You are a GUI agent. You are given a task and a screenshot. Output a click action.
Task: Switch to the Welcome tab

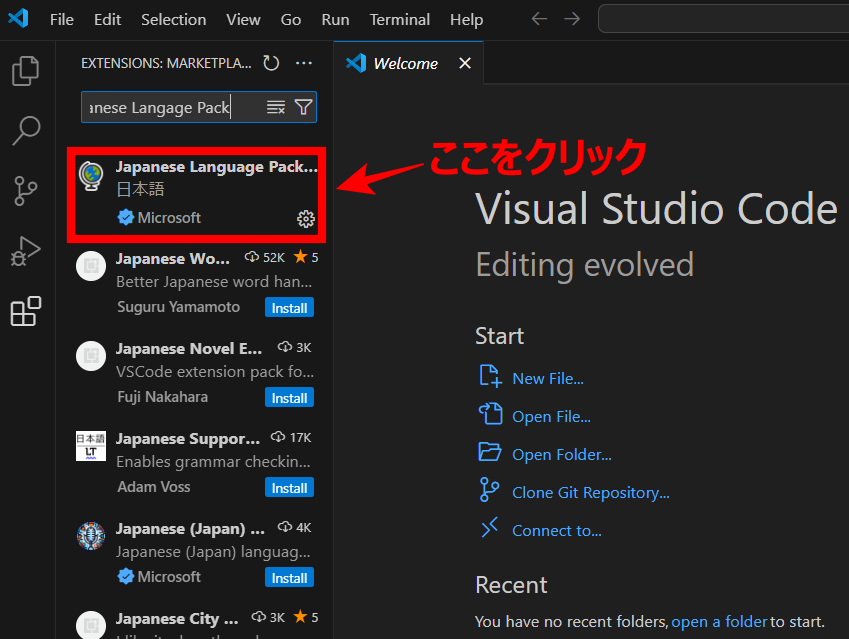[406, 63]
